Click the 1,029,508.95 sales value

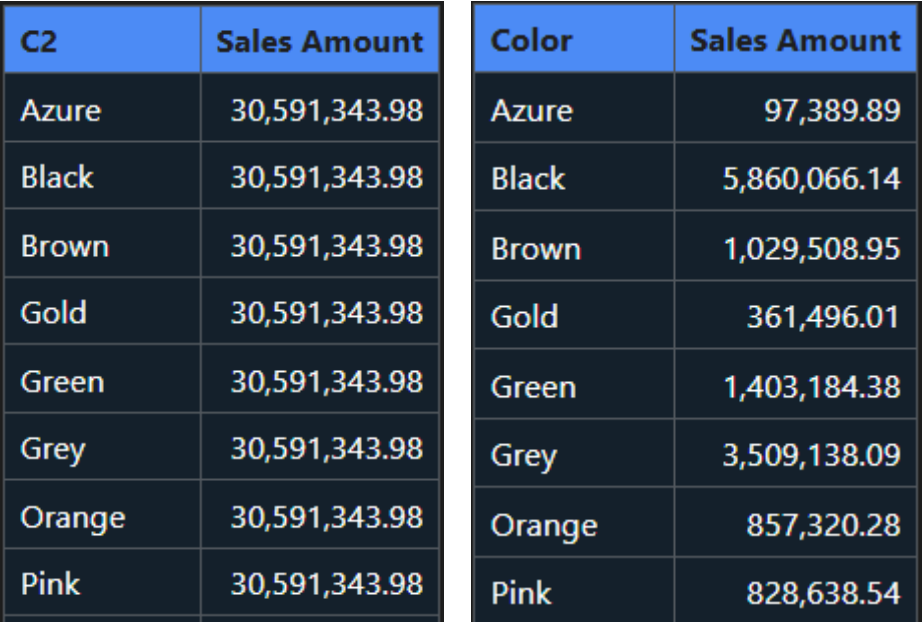pos(811,248)
